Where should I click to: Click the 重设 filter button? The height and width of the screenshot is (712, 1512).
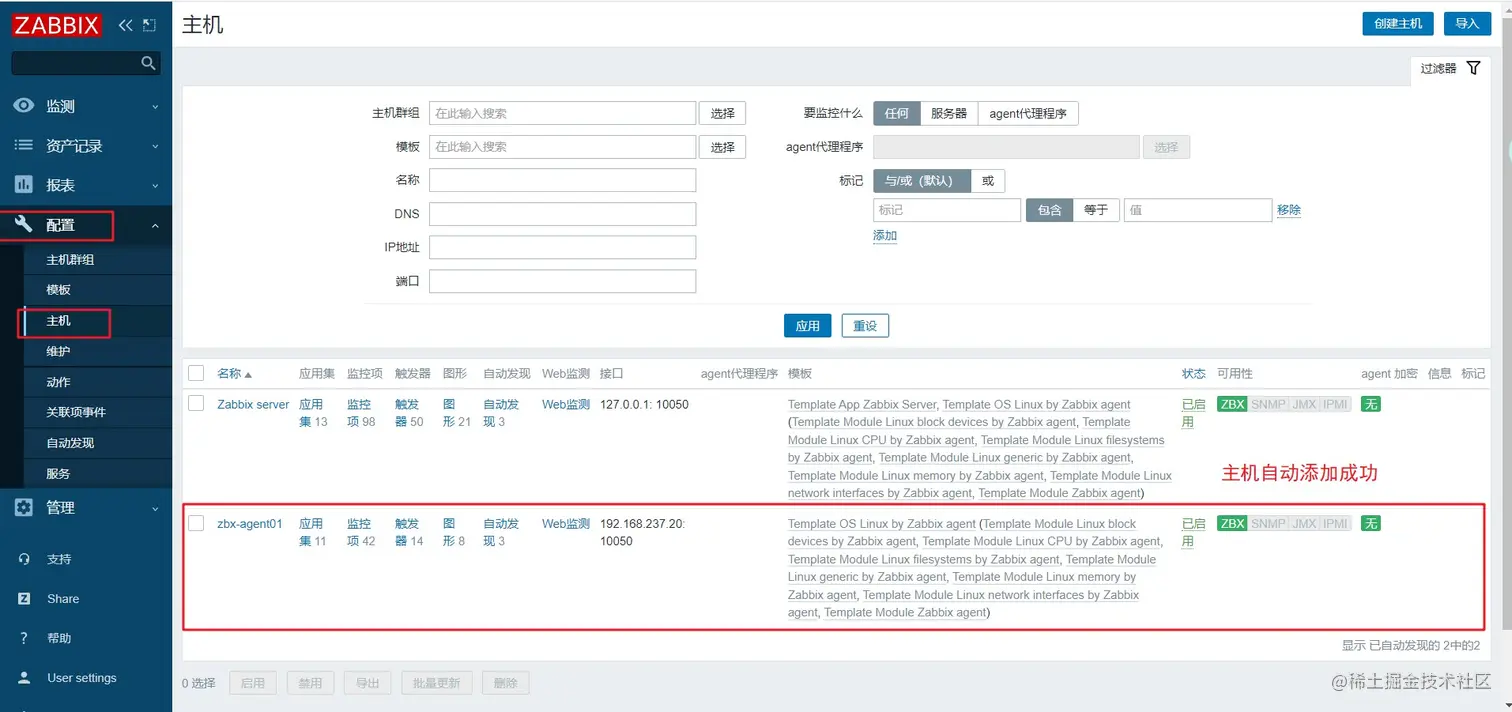(x=865, y=326)
